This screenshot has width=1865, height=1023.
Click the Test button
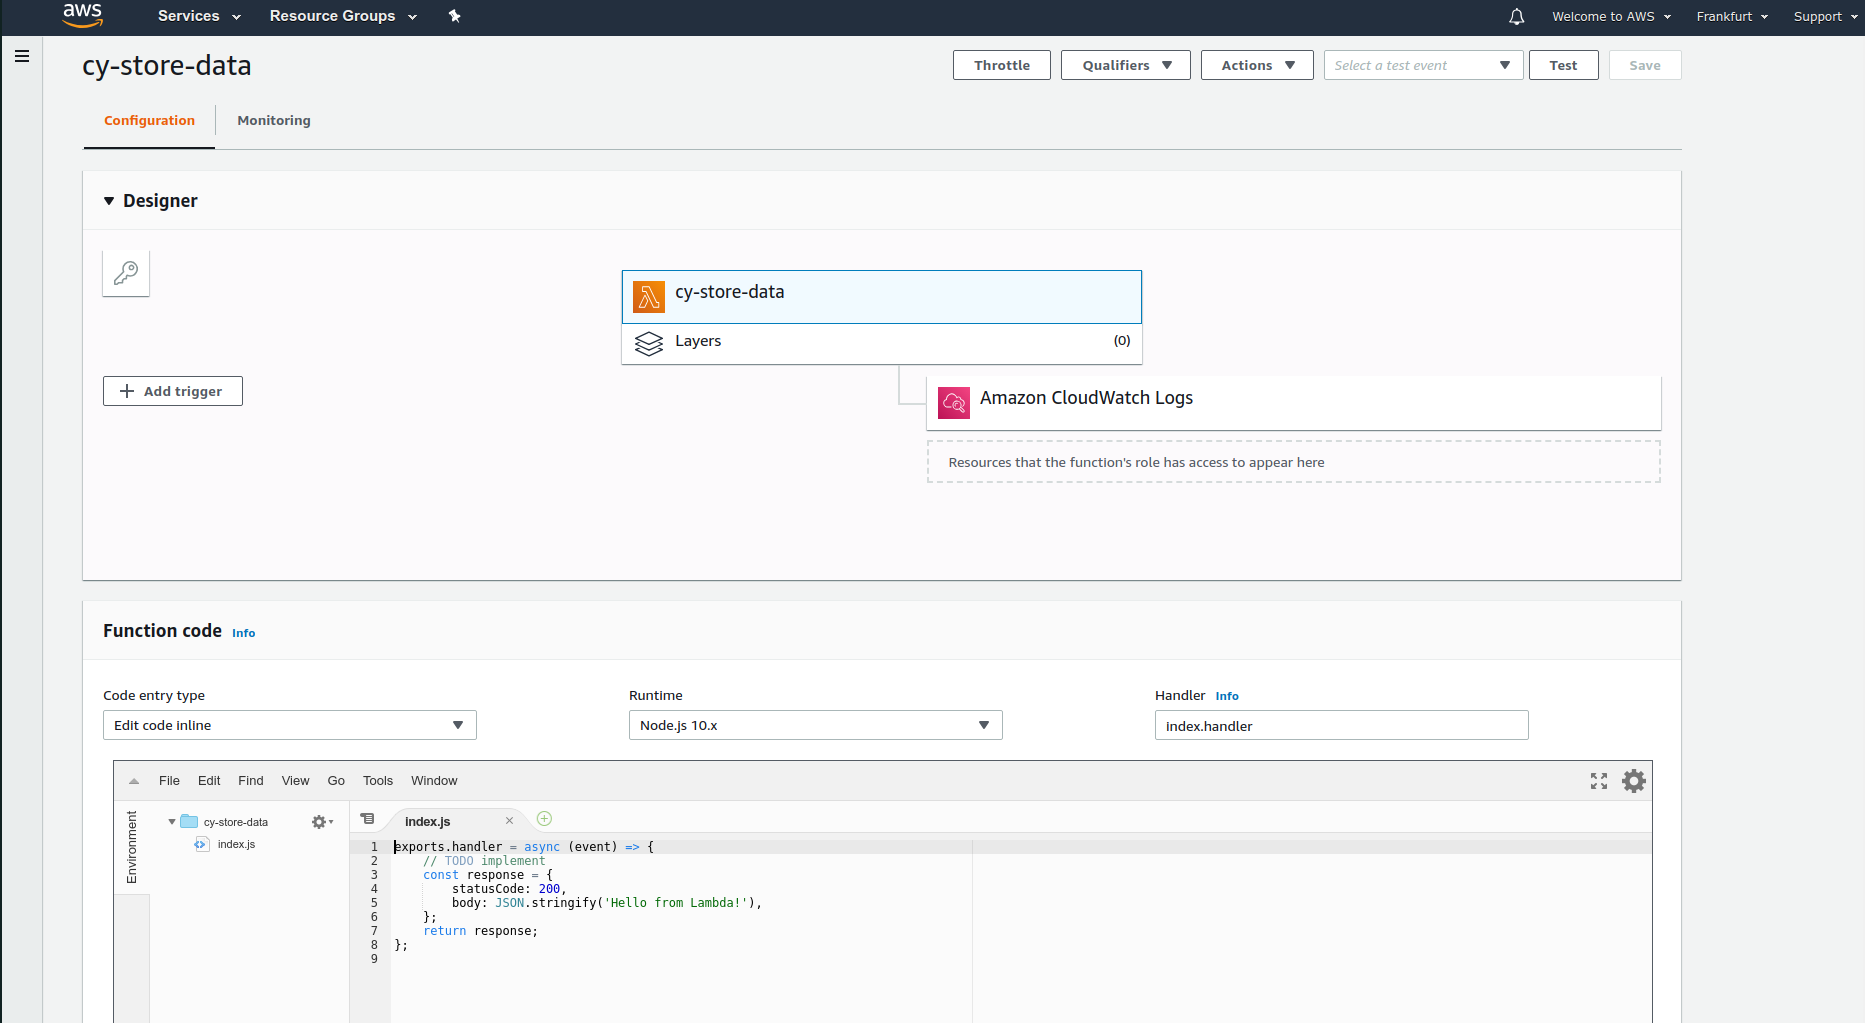coord(1563,65)
